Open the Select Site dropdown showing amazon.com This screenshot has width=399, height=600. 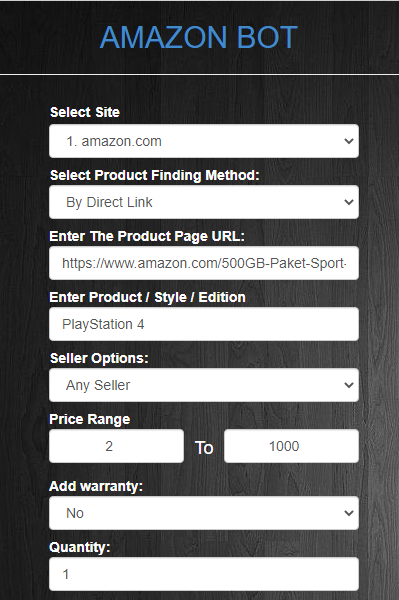pyautogui.click(x=204, y=141)
